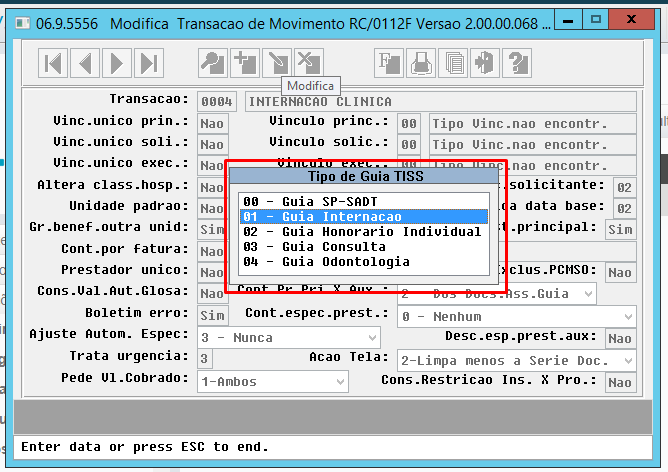Click the delete record icon
The width and height of the screenshot is (668, 472).
tap(309, 63)
